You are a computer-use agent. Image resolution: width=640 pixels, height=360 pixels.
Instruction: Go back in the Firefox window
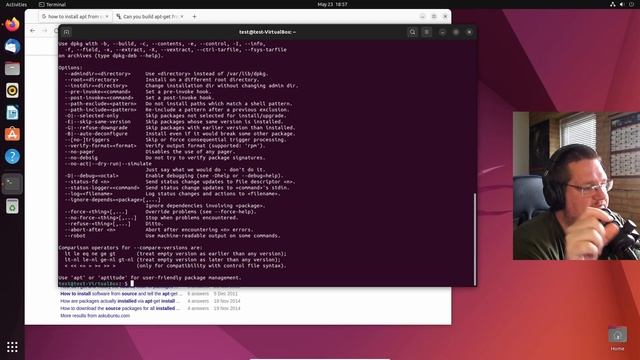pos(33,31)
